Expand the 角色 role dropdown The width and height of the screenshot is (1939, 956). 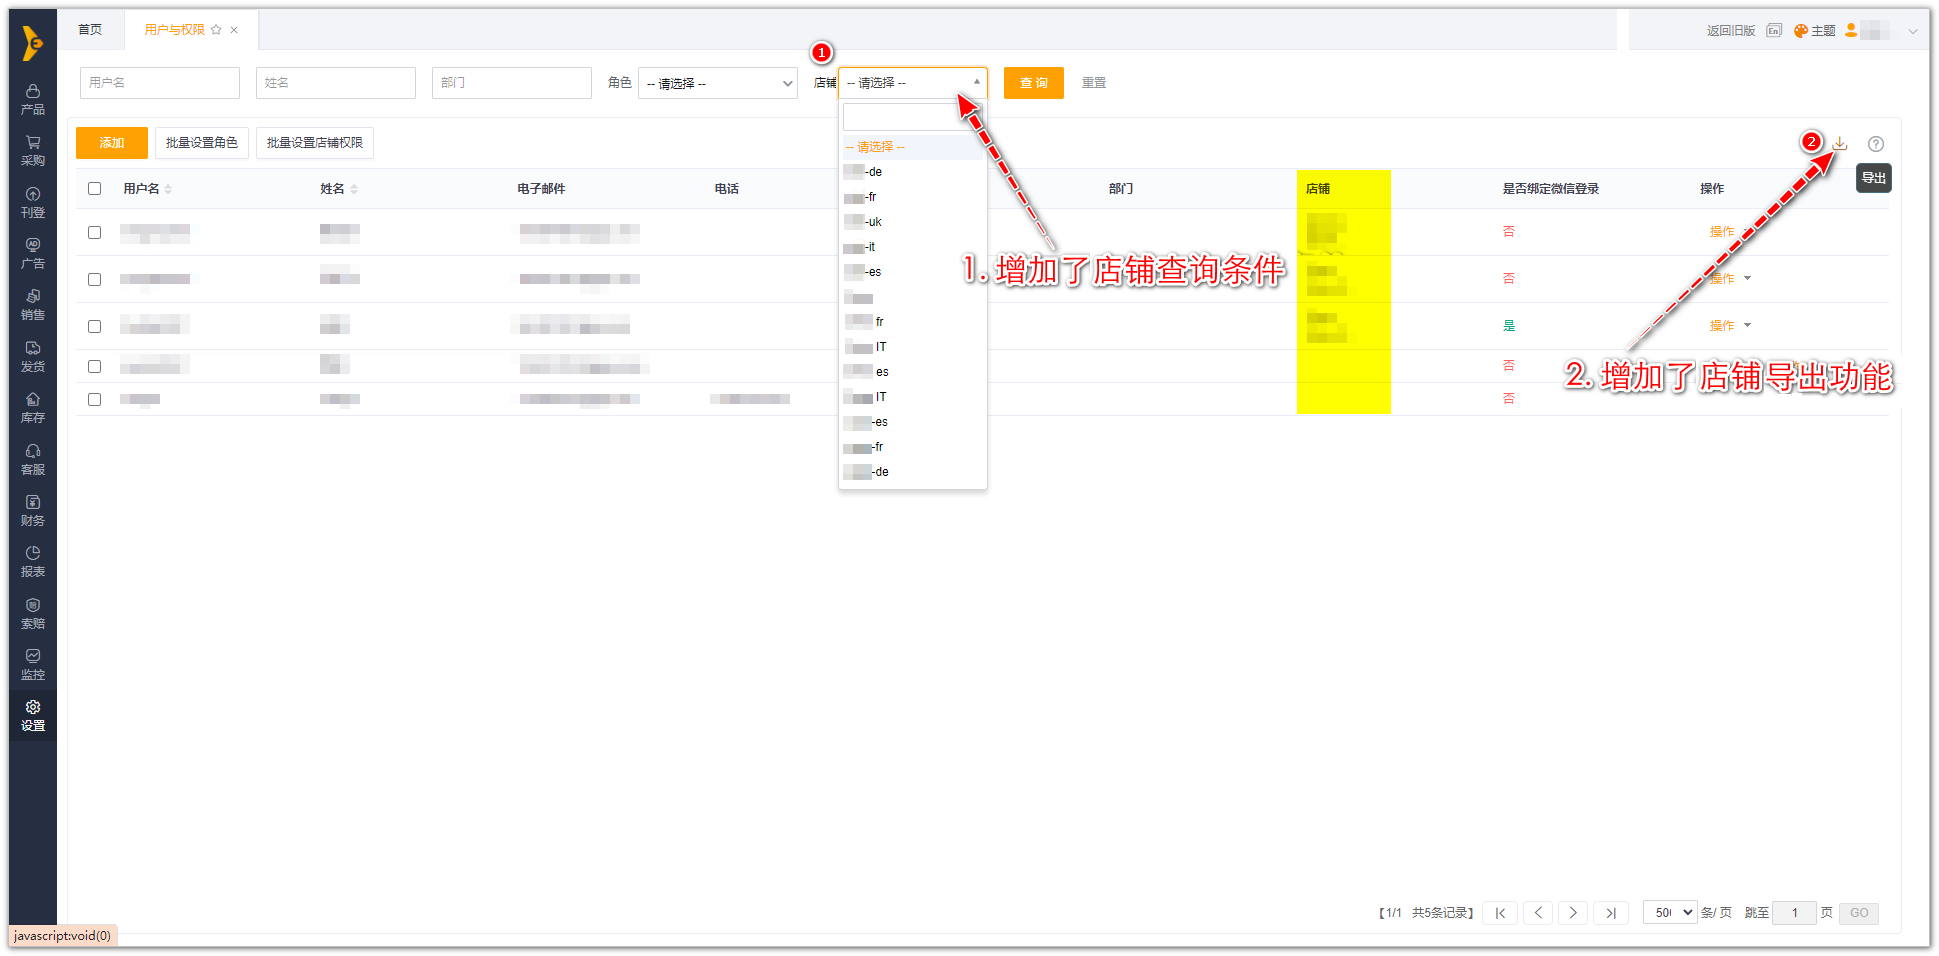click(717, 83)
